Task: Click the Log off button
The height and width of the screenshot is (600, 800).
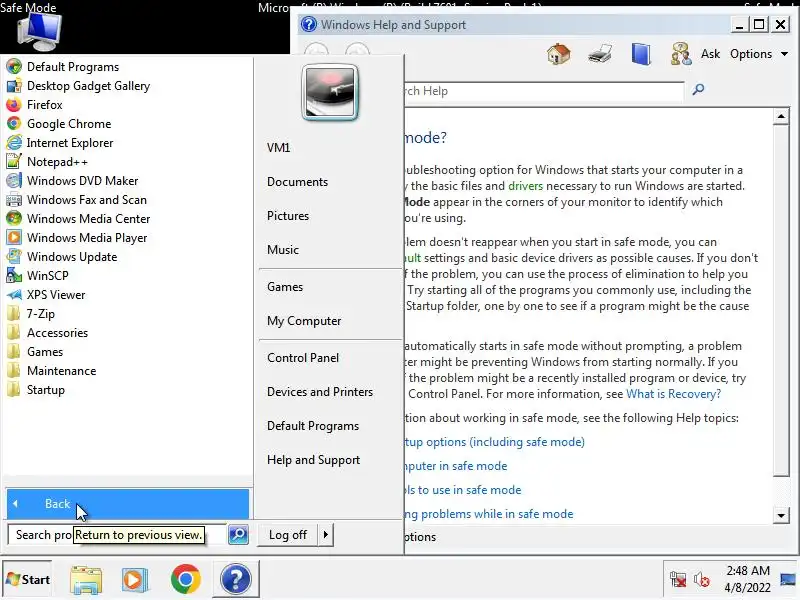Action: (x=288, y=535)
